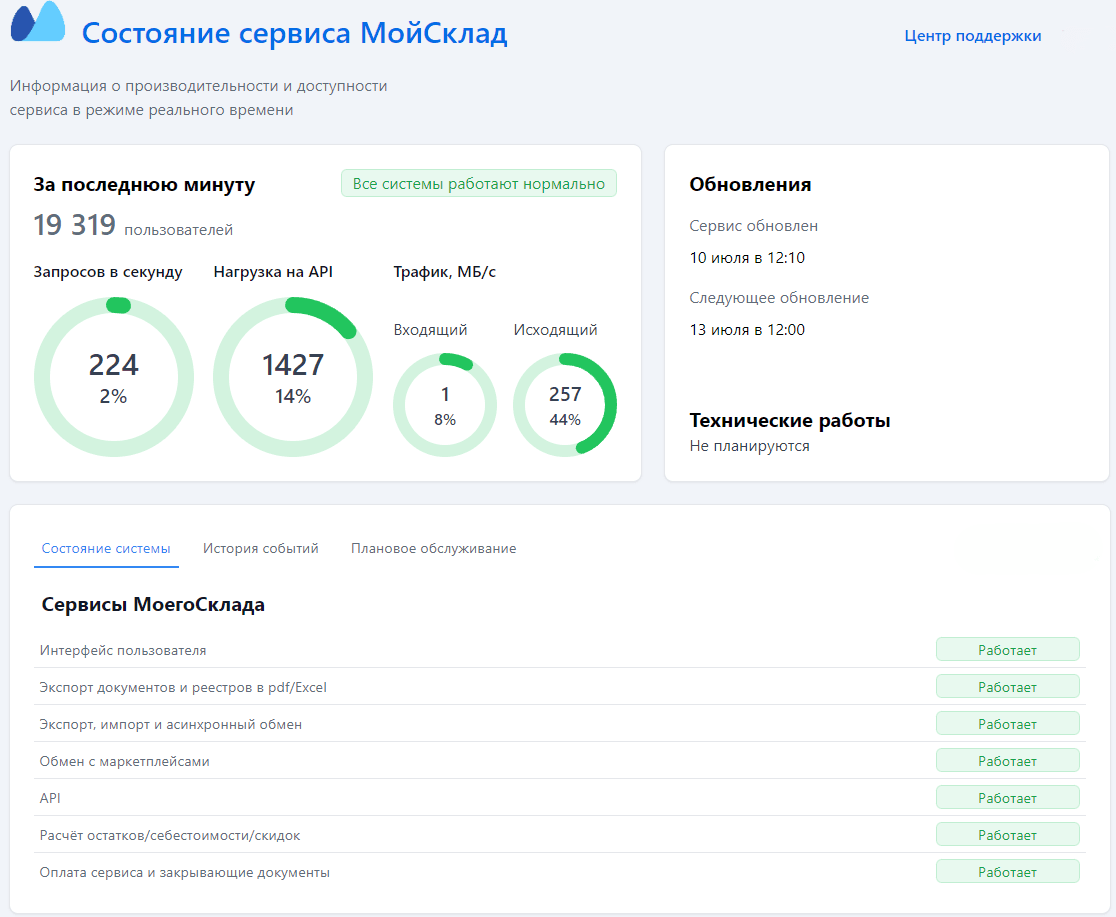Viewport: 1116px width, 917px height.
Task: Select the "Состояние системы" tab
Action: [x=106, y=548]
